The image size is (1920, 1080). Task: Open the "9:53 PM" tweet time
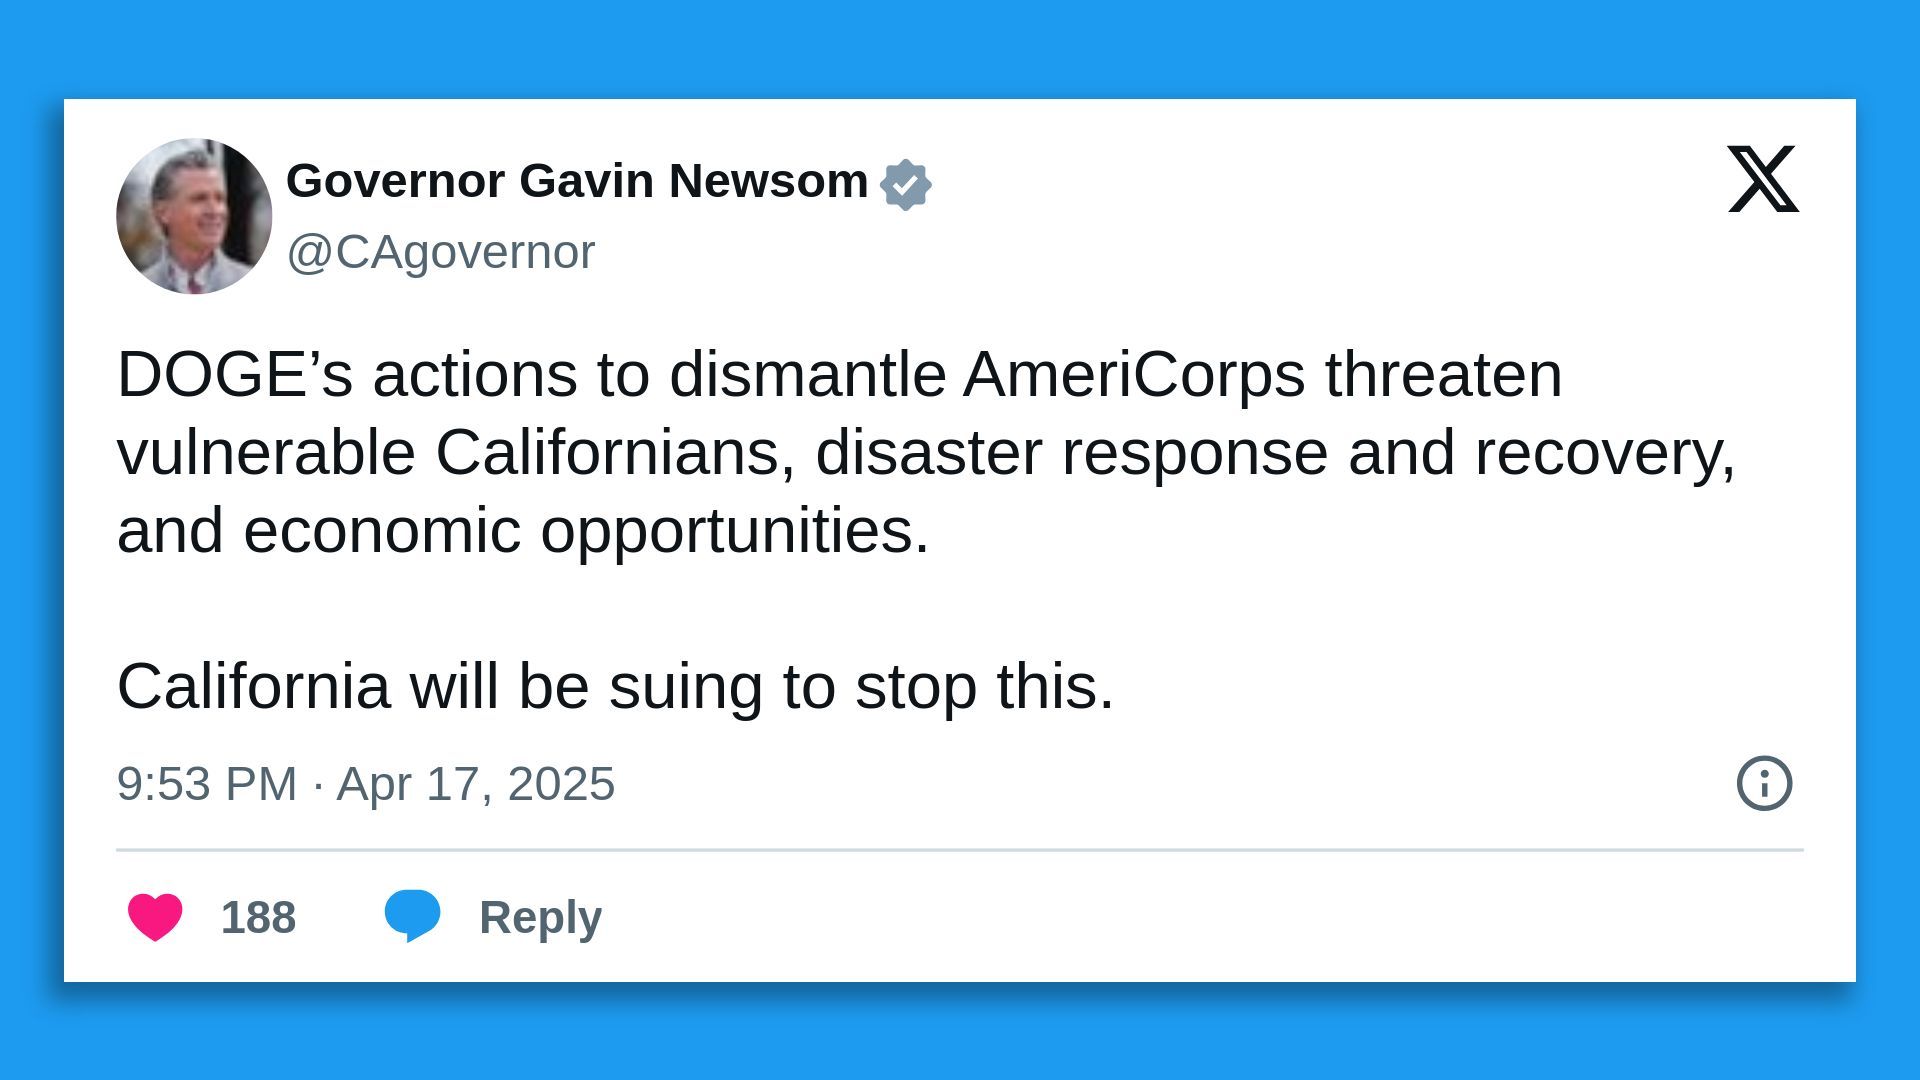coord(206,783)
